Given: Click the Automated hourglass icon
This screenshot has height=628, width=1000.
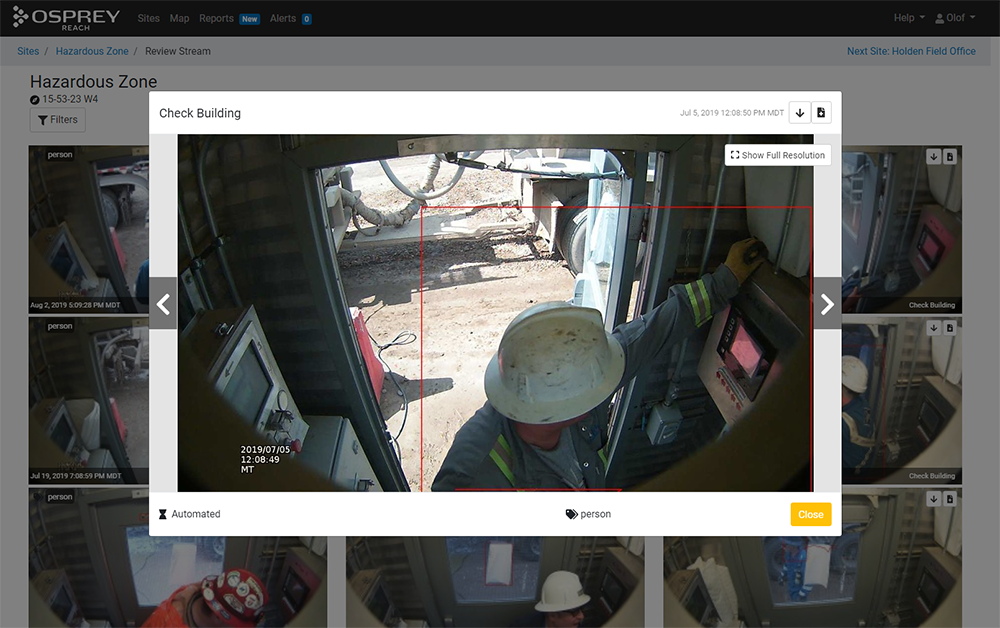Looking at the screenshot, I should (163, 514).
